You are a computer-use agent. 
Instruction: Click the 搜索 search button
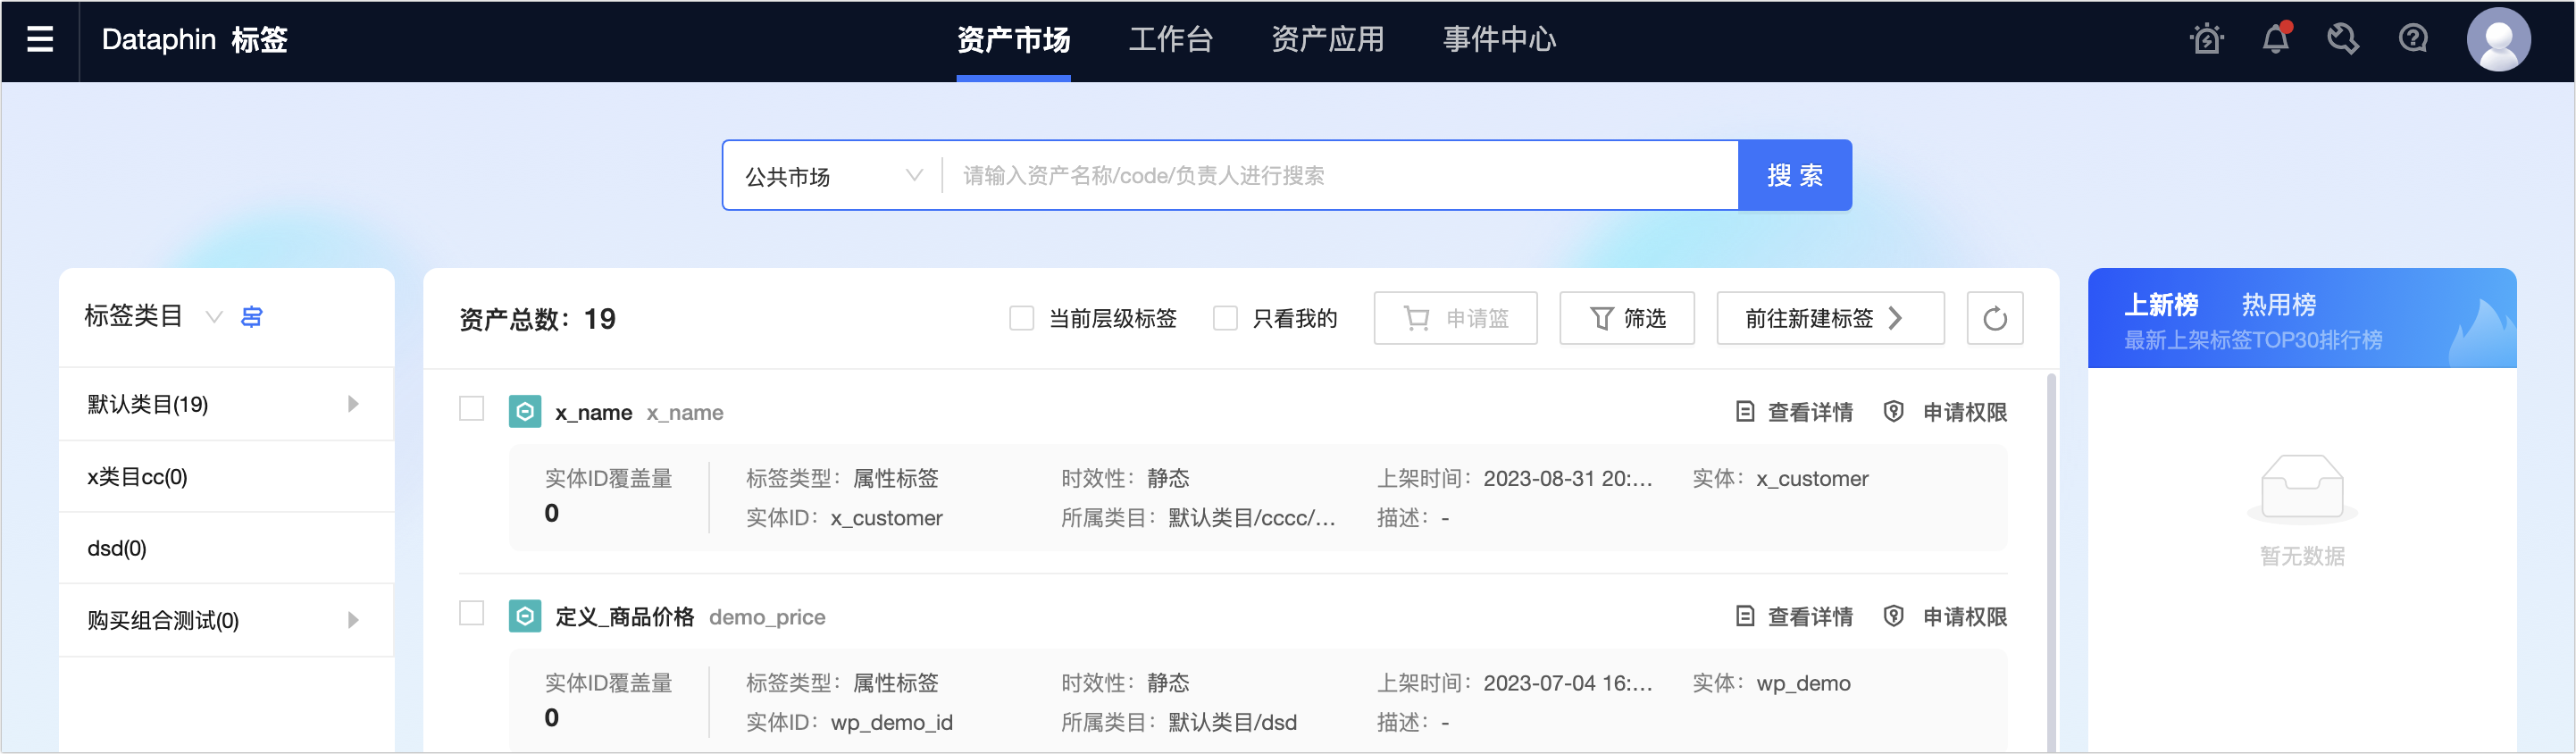(x=1795, y=176)
